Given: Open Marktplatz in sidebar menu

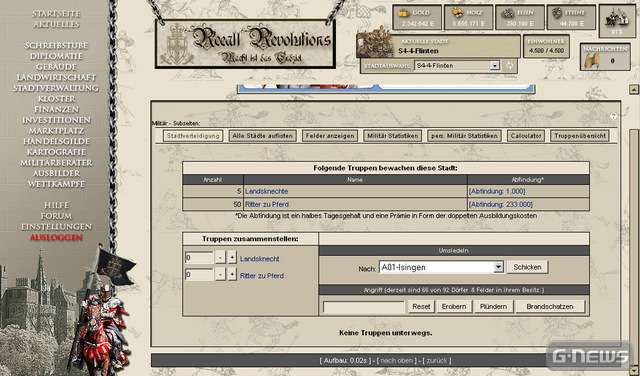Looking at the screenshot, I should (56, 131).
